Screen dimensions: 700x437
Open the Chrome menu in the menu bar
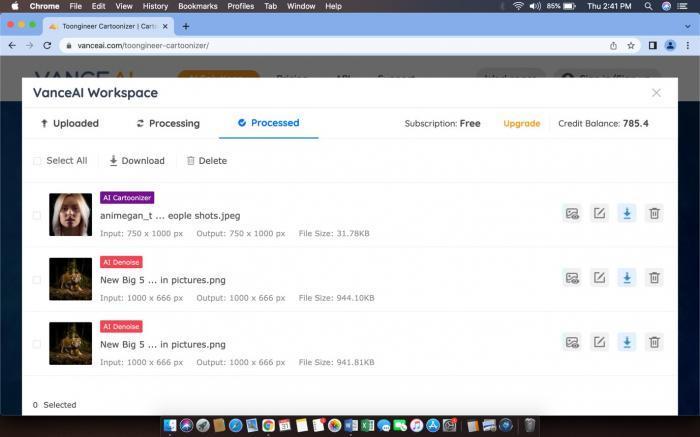[x=44, y=6]
